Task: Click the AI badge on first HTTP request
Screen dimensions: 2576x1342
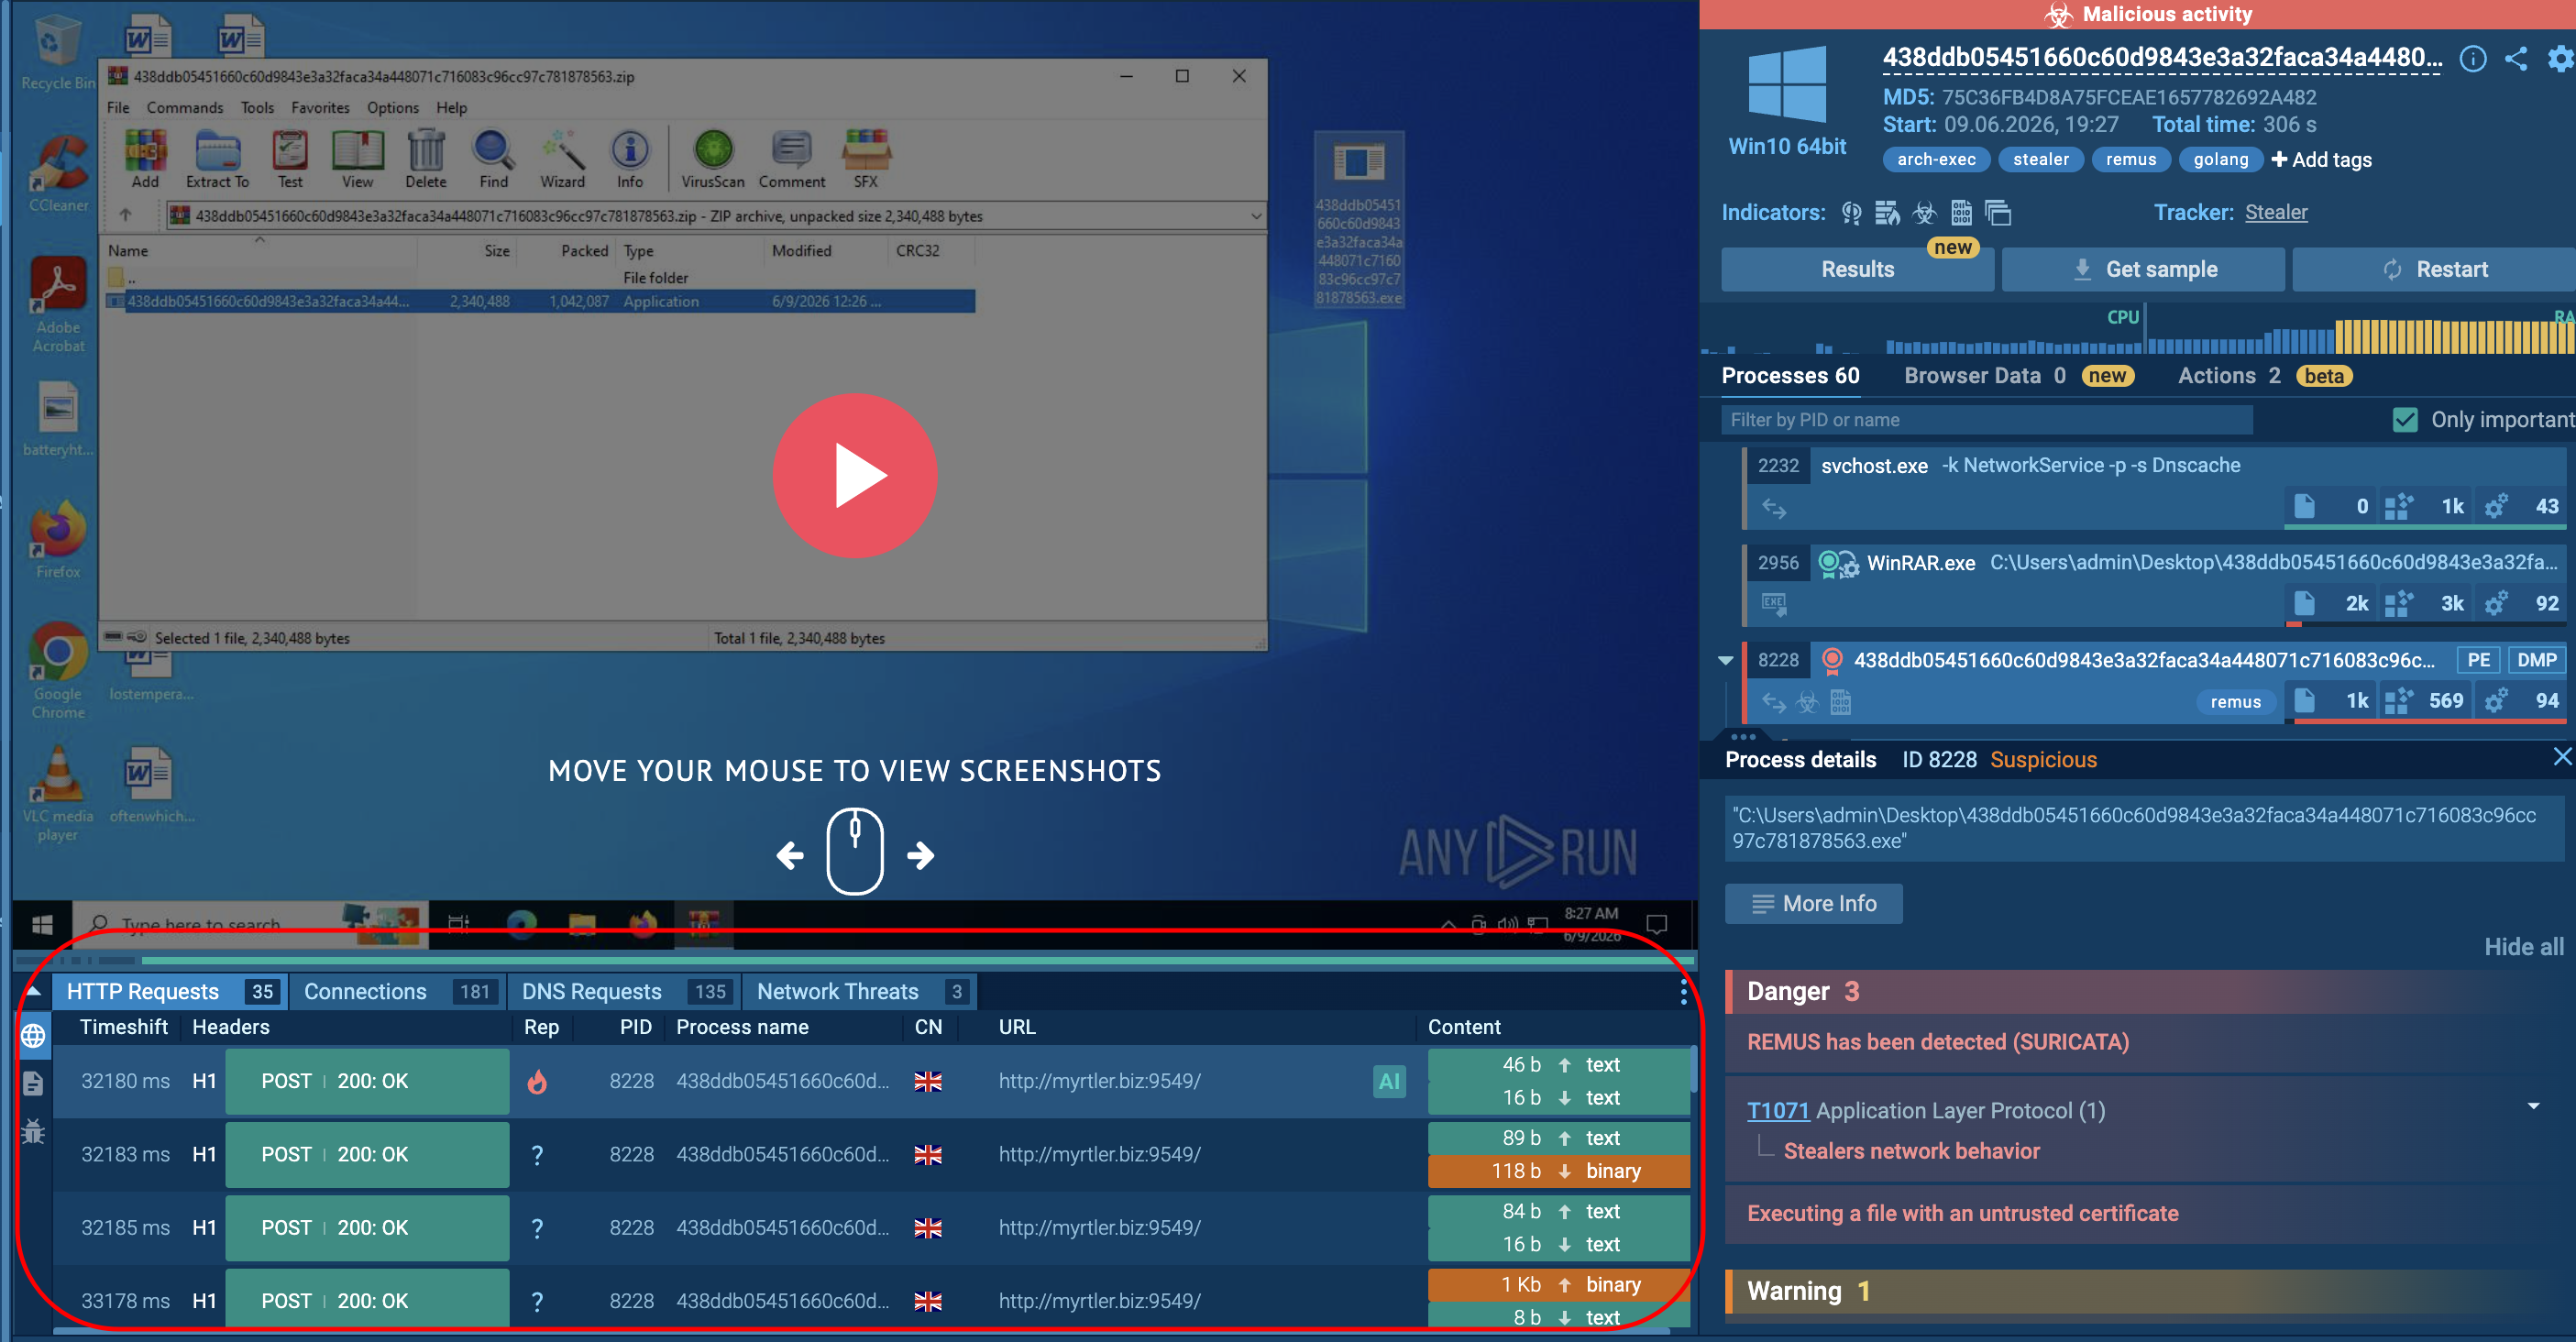Action: pos(1389,1081)
